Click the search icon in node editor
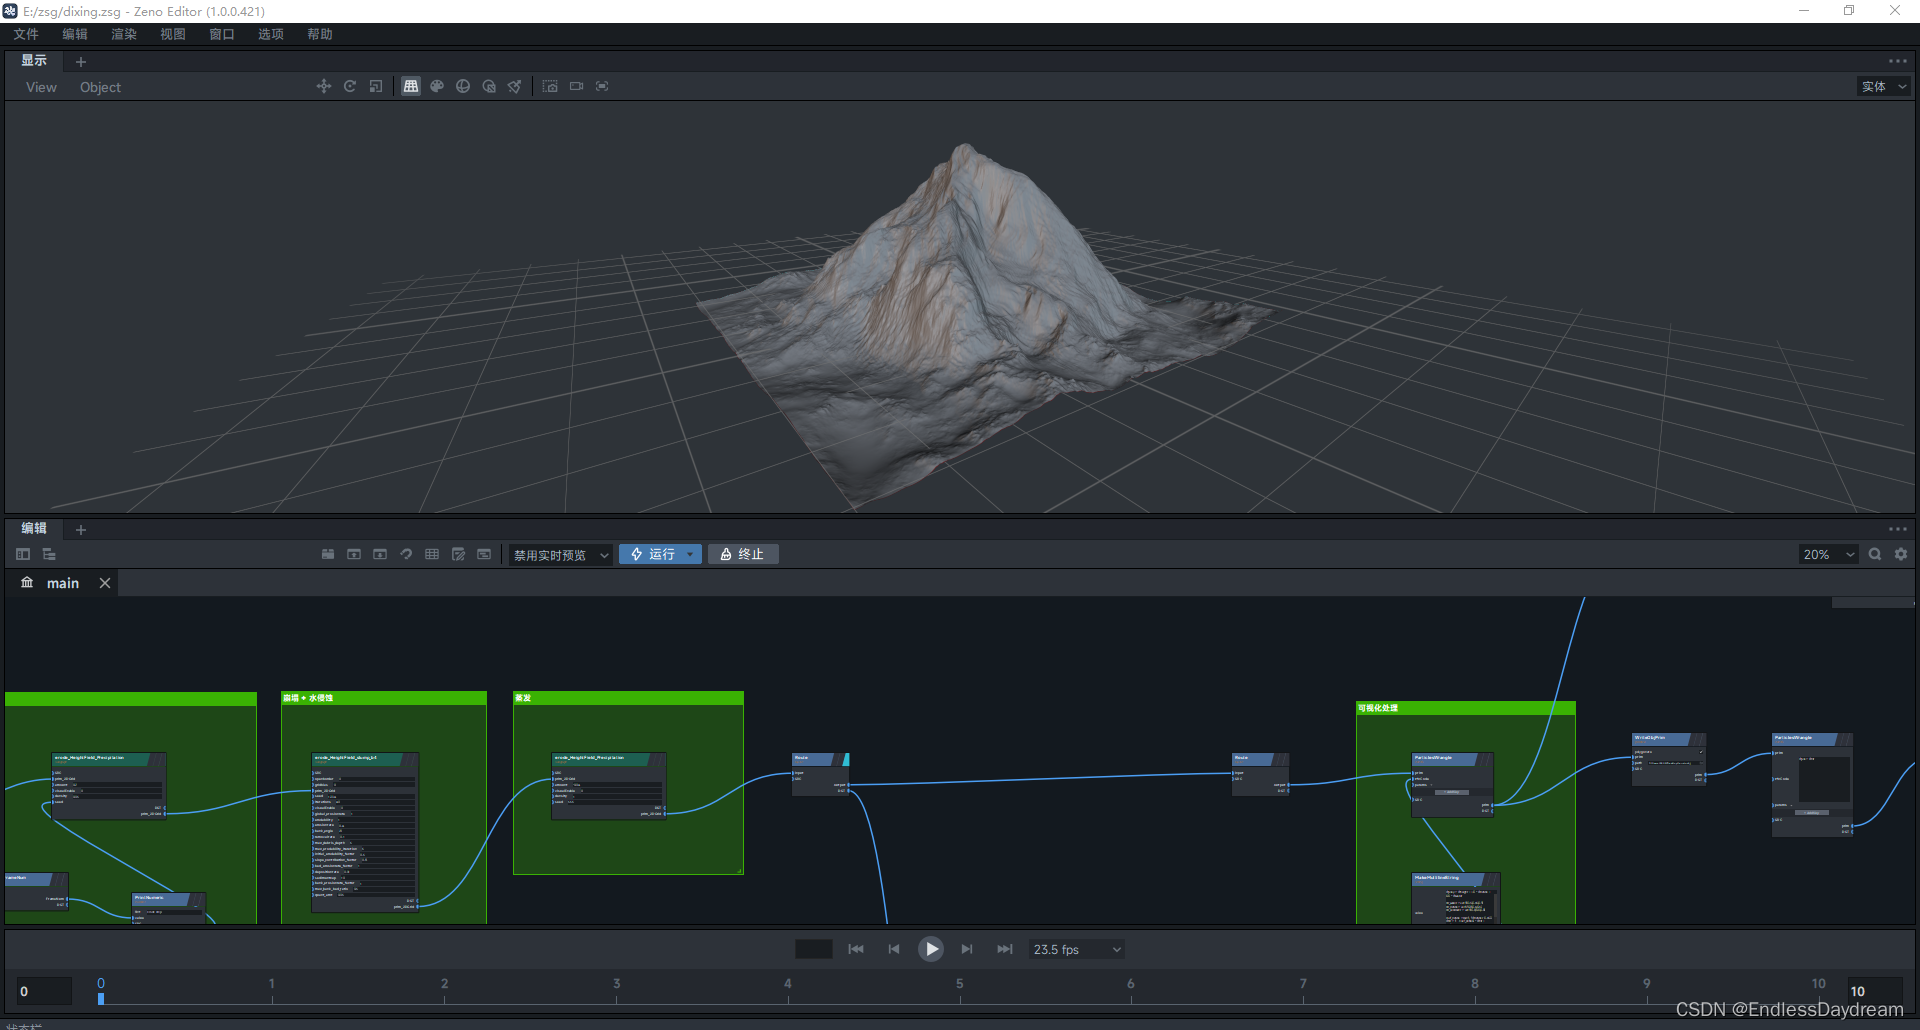 (1875, 554)
